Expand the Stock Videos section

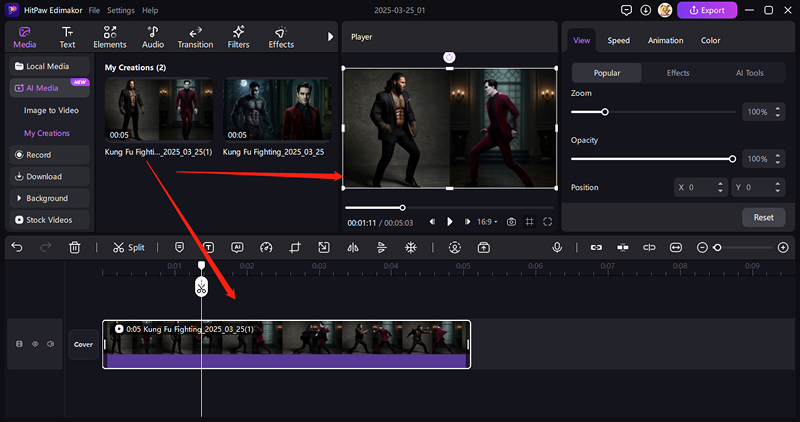[49, 220]
